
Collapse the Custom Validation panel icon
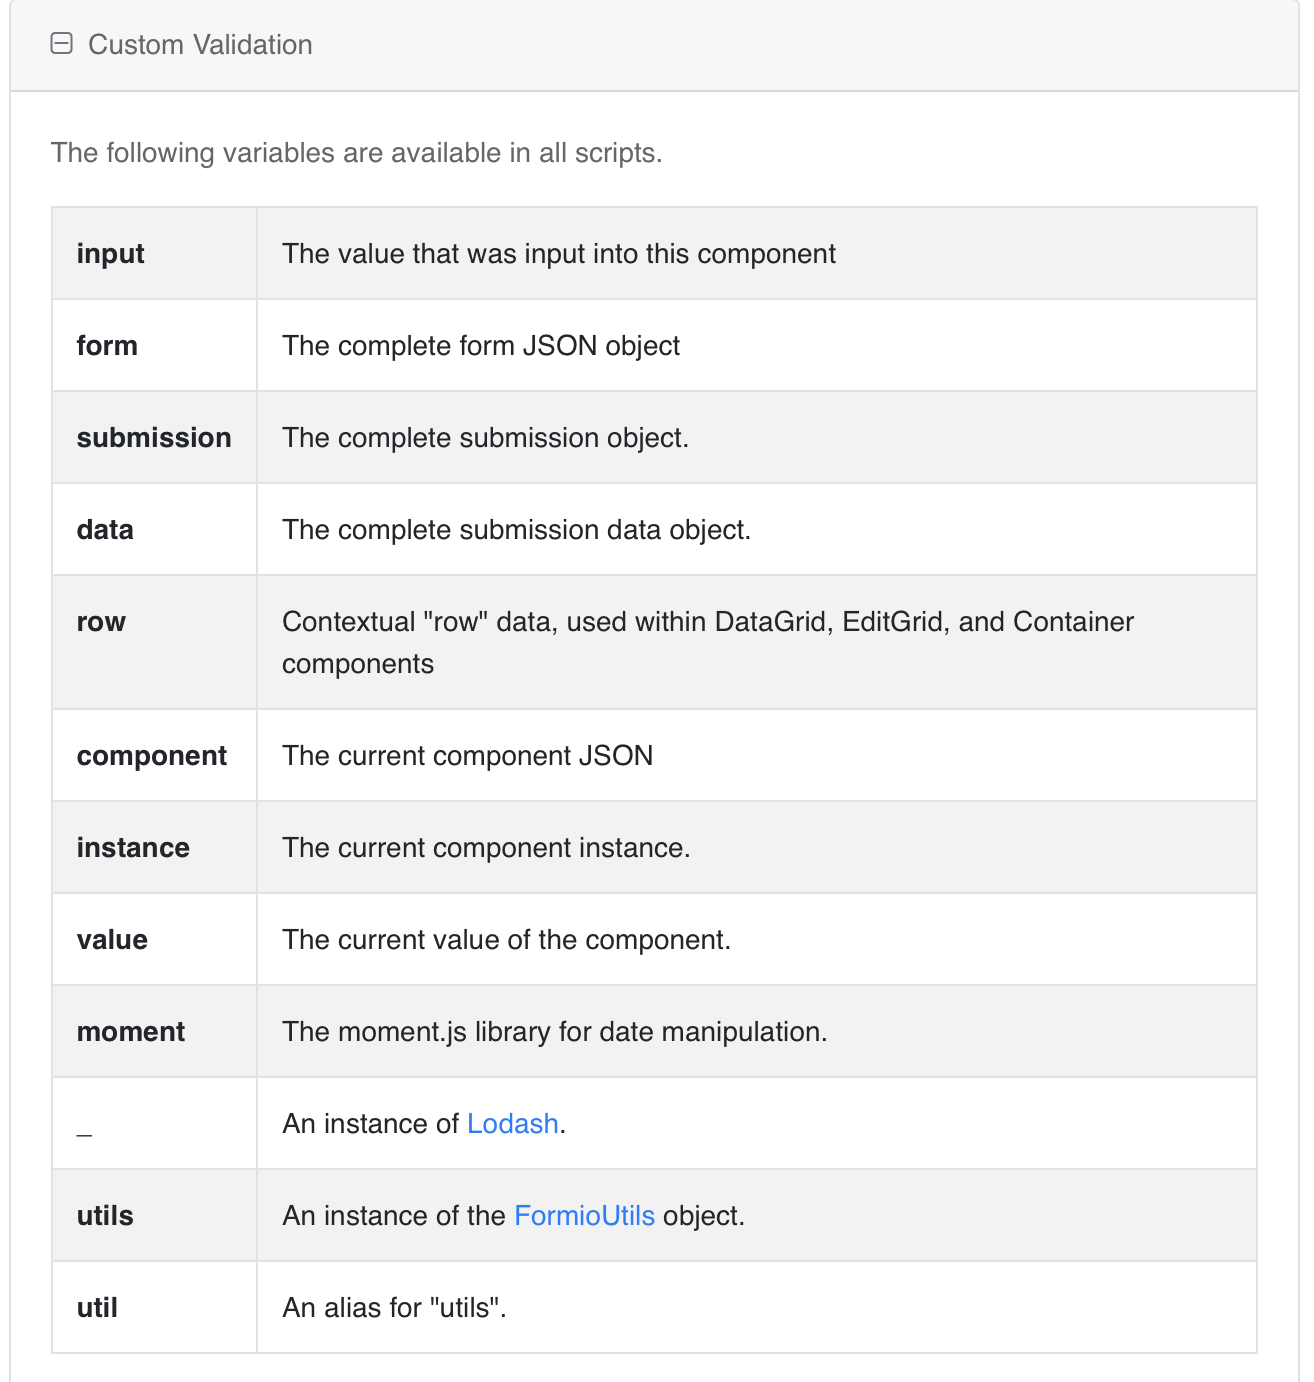pyautogui.click(x=62, y=44)
